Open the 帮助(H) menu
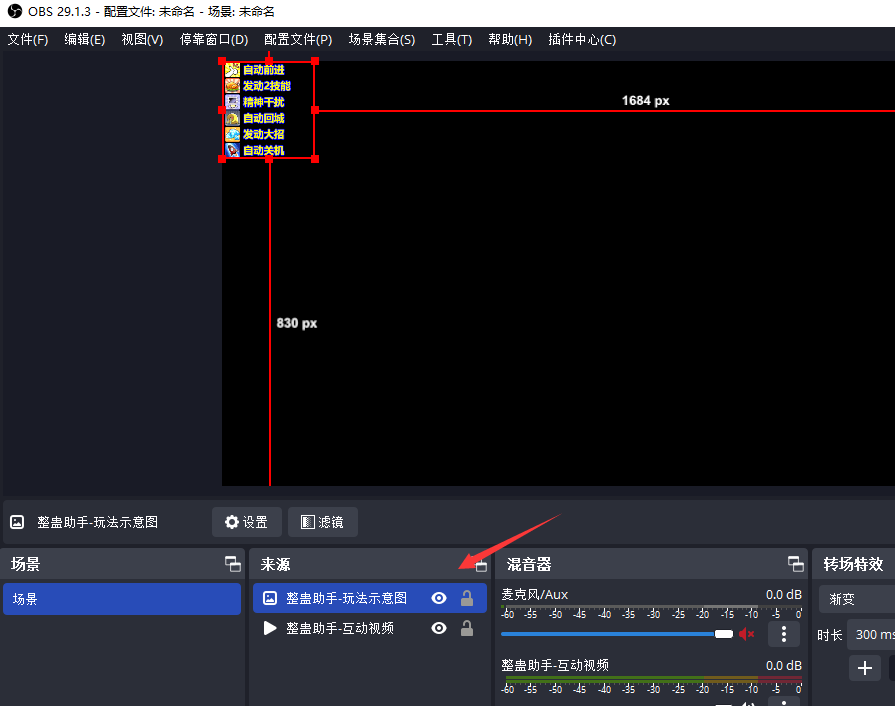The height and width of the screenshot is (706, 895). (510, 39)
